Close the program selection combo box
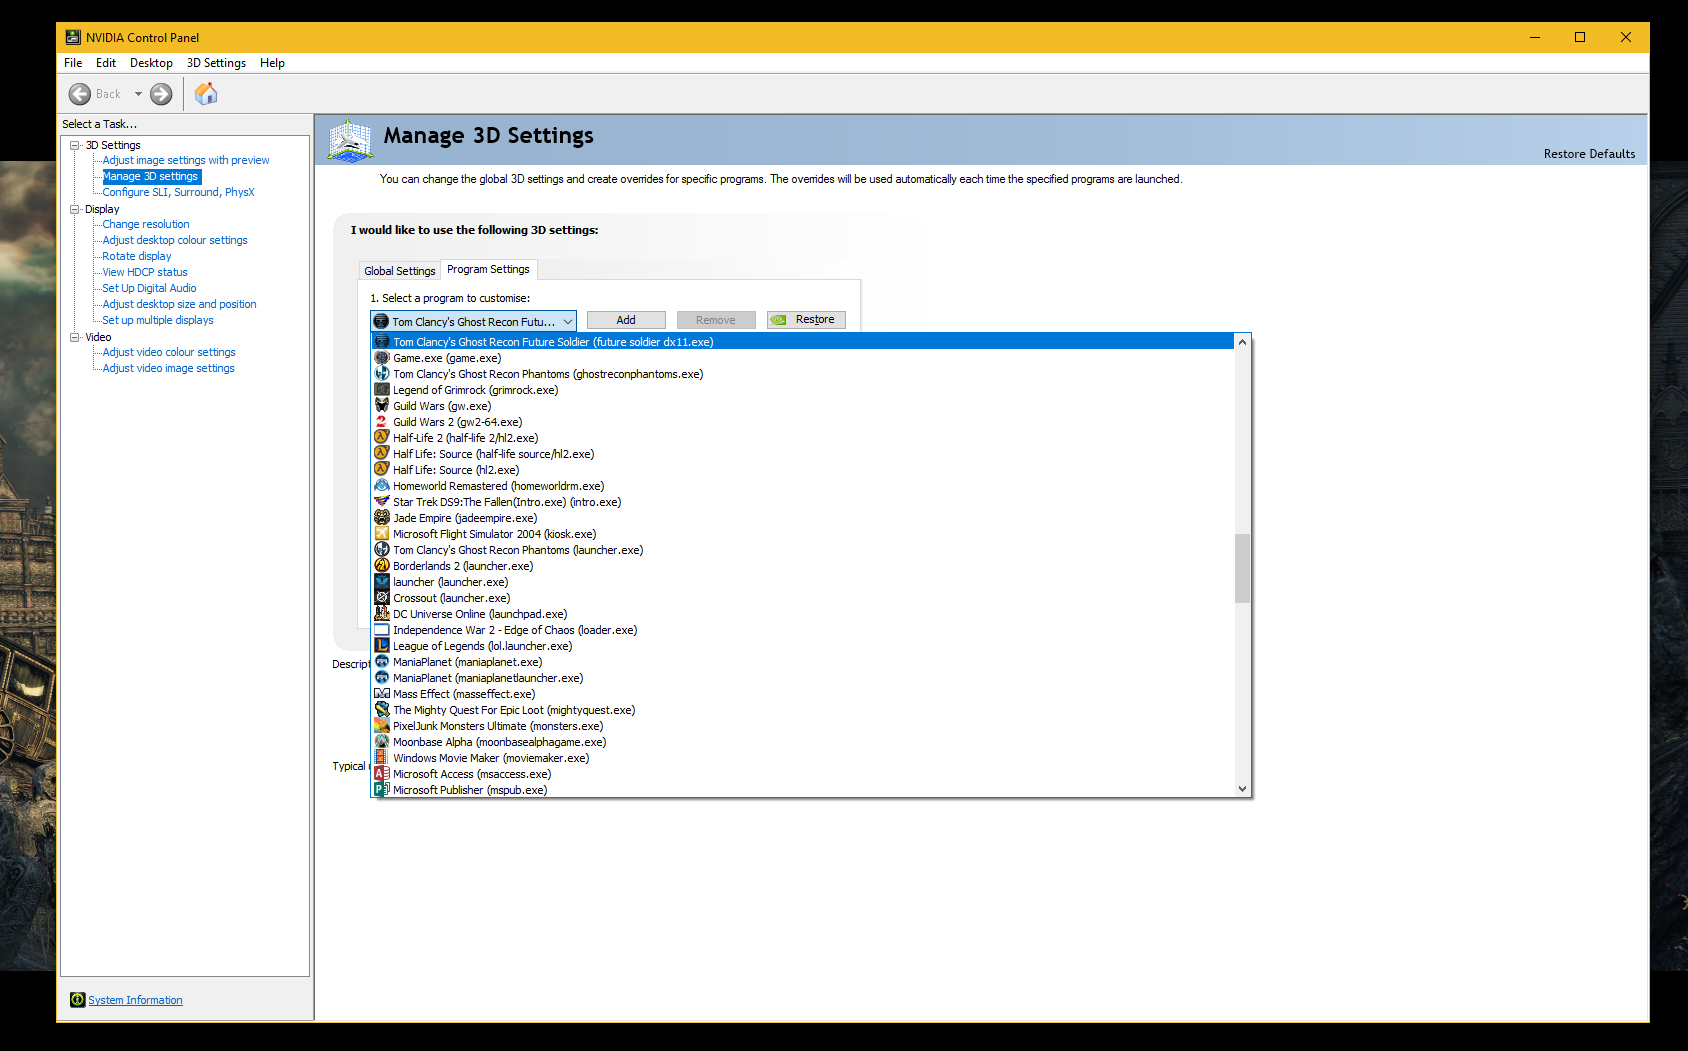1688x1051 pixels. click(568, 321)
